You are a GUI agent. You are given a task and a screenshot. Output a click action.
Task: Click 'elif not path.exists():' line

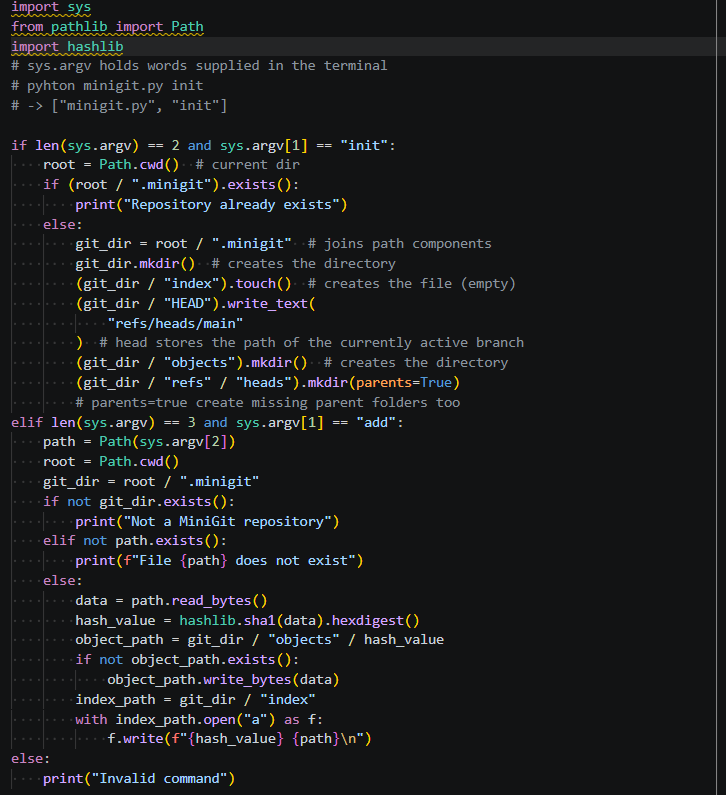click(x=135, y=540)
